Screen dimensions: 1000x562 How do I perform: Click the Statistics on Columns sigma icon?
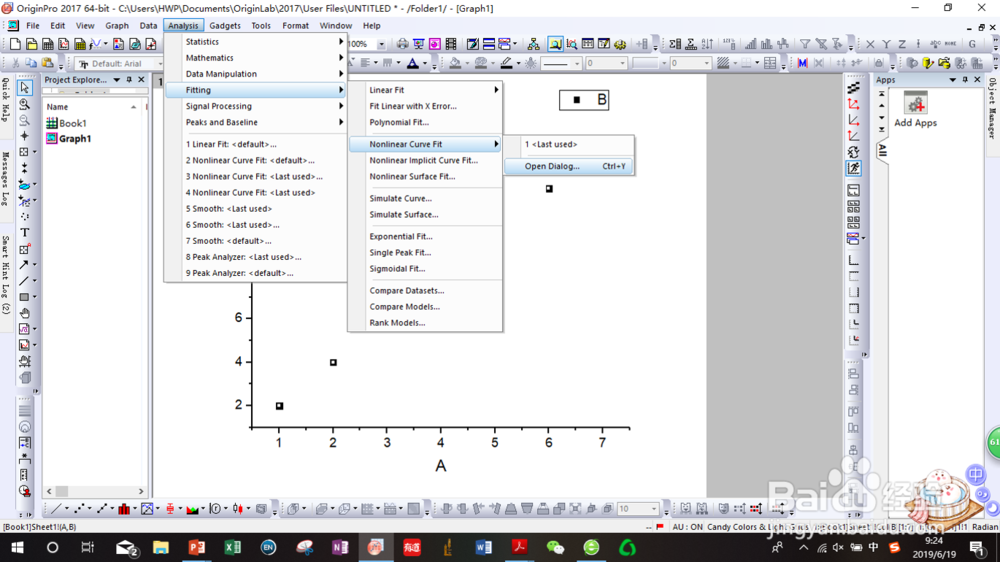click(675, 44)
